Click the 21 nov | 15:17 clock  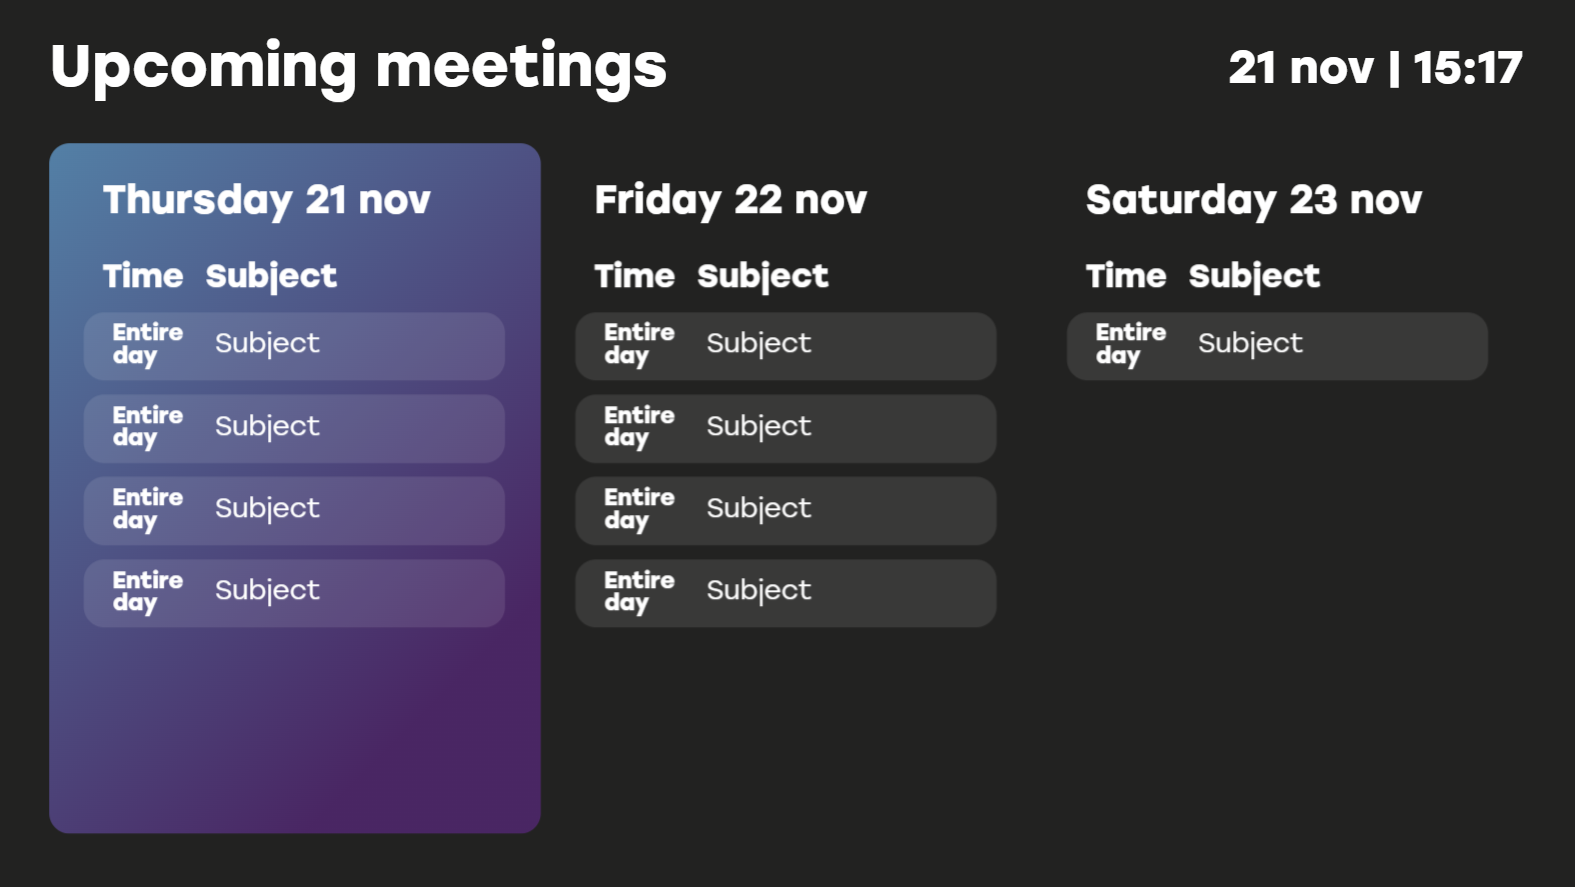click(1376, 68)
